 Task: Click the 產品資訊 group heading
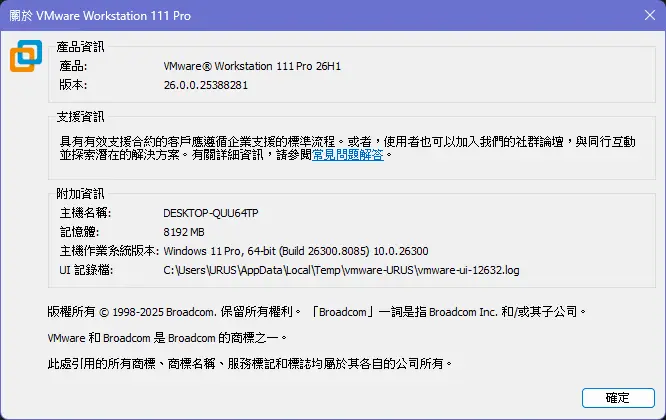80,47
